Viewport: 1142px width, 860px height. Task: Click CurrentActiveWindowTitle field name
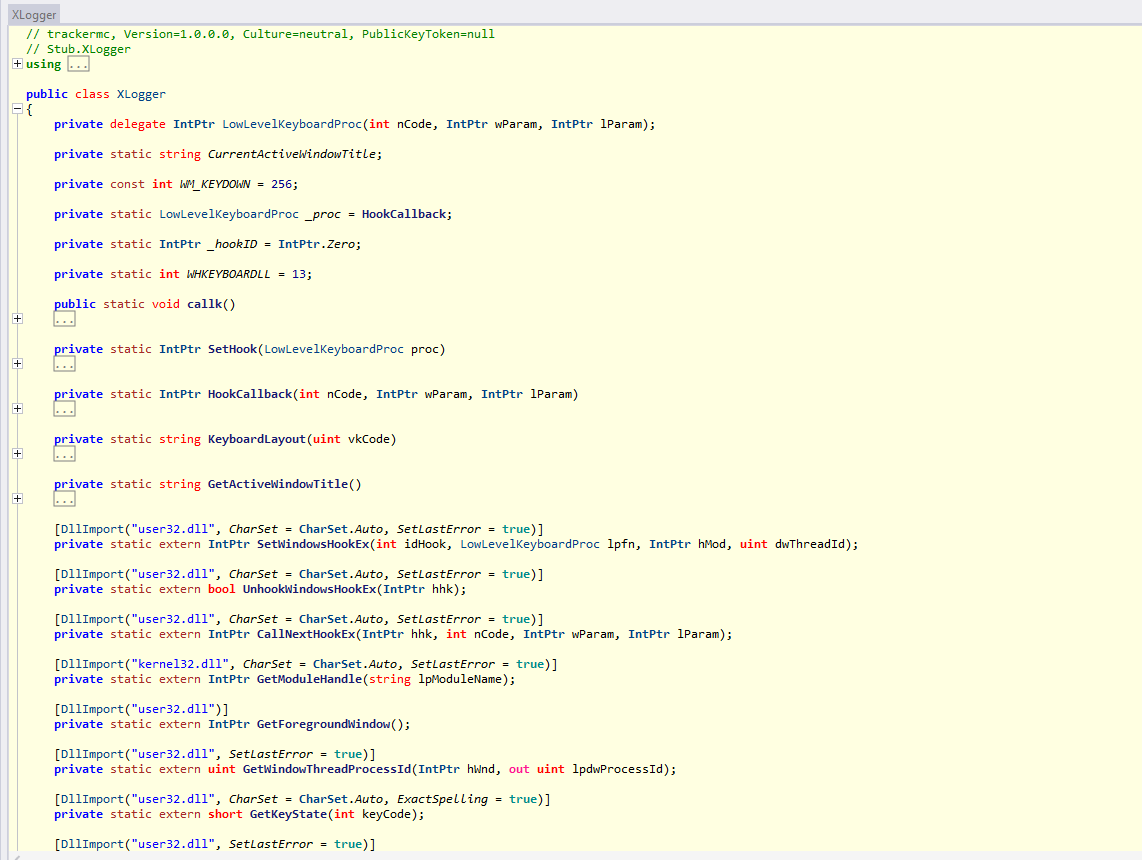(x=292, y=154)
